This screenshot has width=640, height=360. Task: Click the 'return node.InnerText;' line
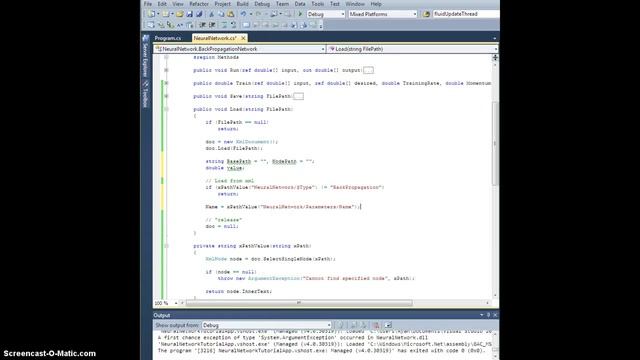tap(238, 291)
